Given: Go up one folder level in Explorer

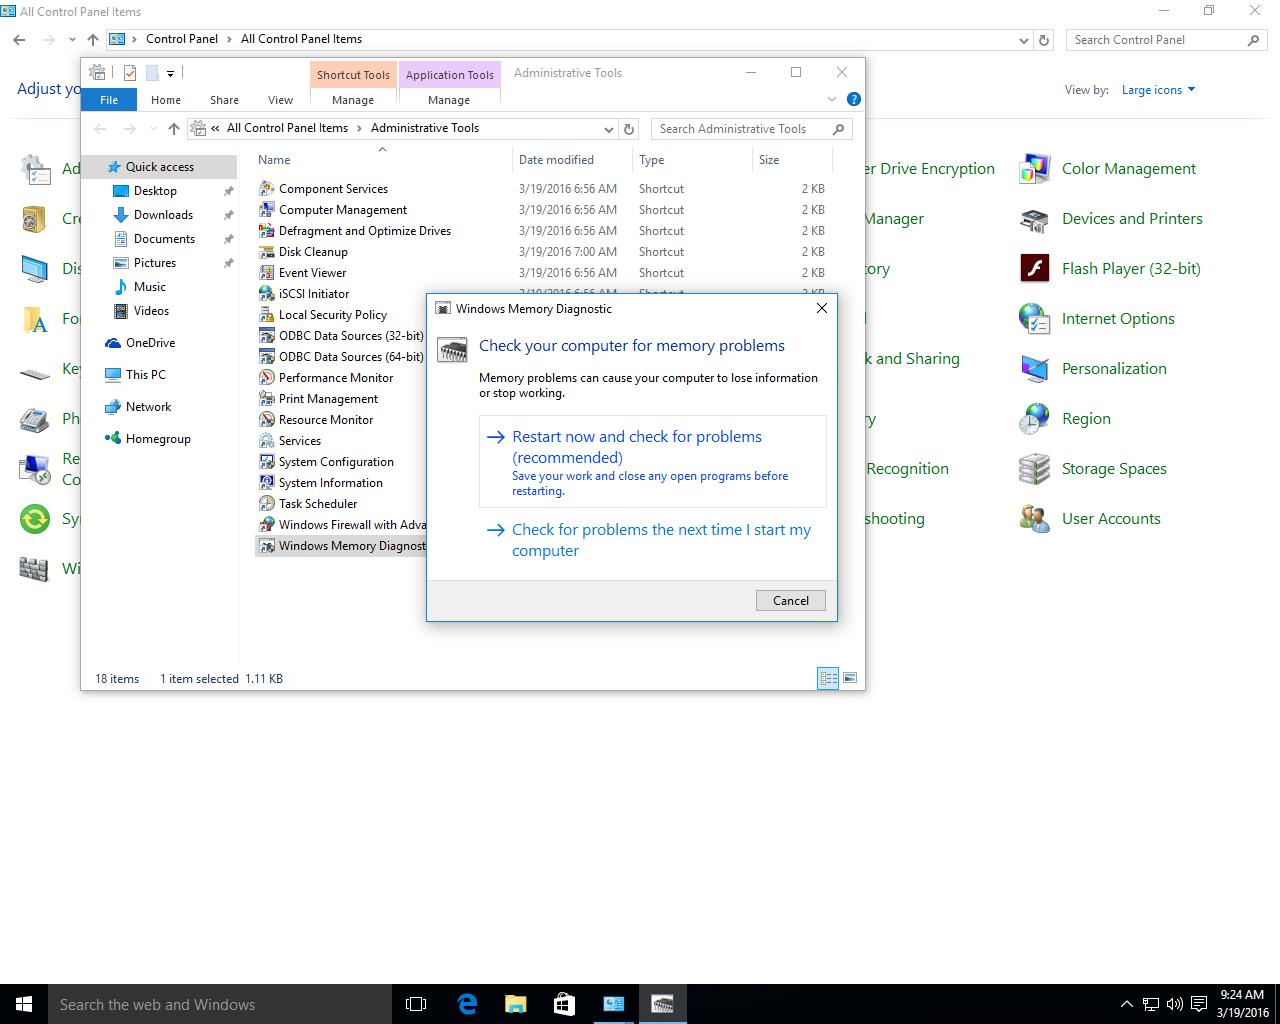Looking at the screenshot, I should pyautogui.click(x=173, y=129).
